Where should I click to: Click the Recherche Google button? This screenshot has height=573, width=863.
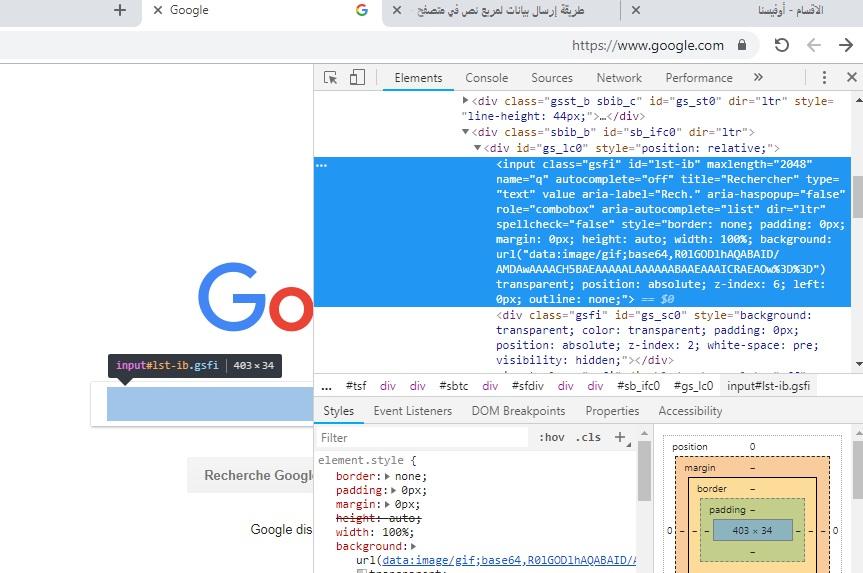[x=251, y=475]
